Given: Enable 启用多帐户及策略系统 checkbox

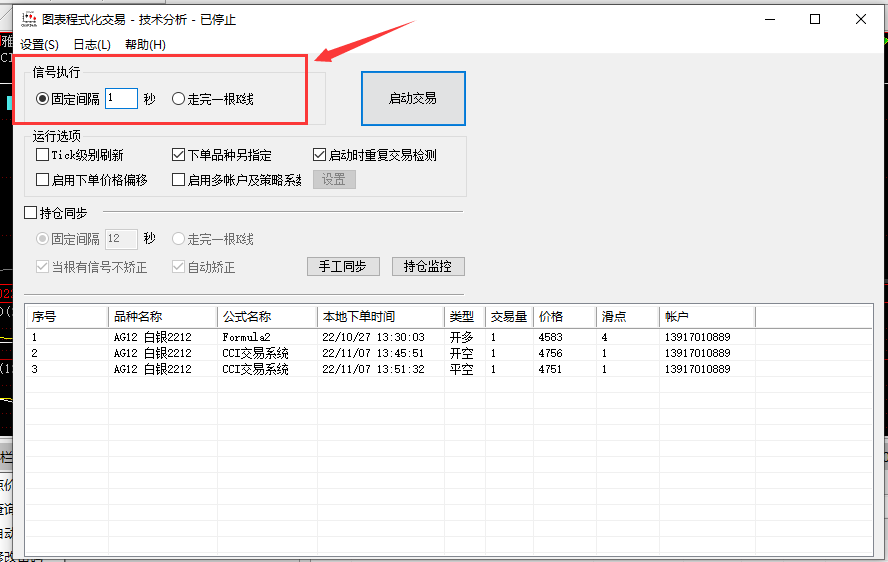Looking at the screenshot, I should (x=178, y=180).
